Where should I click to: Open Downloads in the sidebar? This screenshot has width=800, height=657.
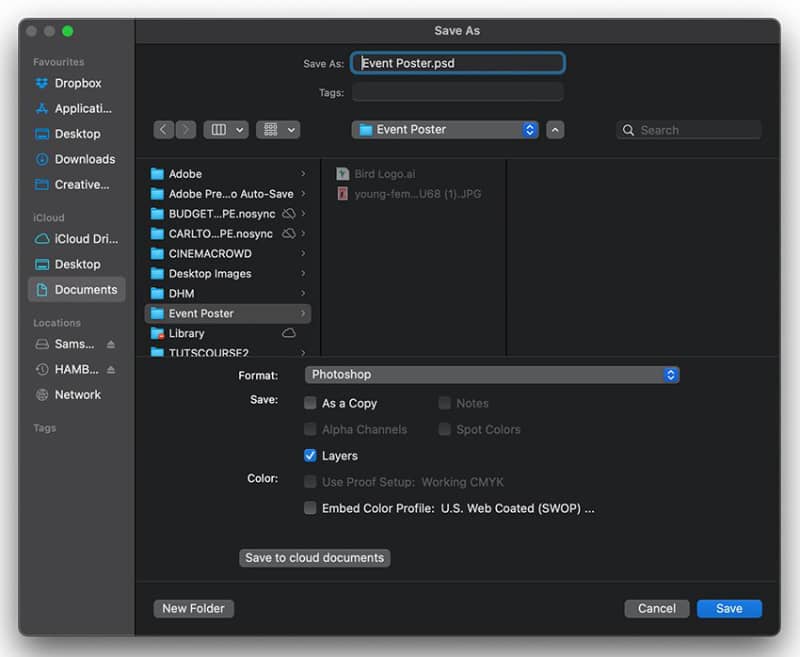coord(75,159)
